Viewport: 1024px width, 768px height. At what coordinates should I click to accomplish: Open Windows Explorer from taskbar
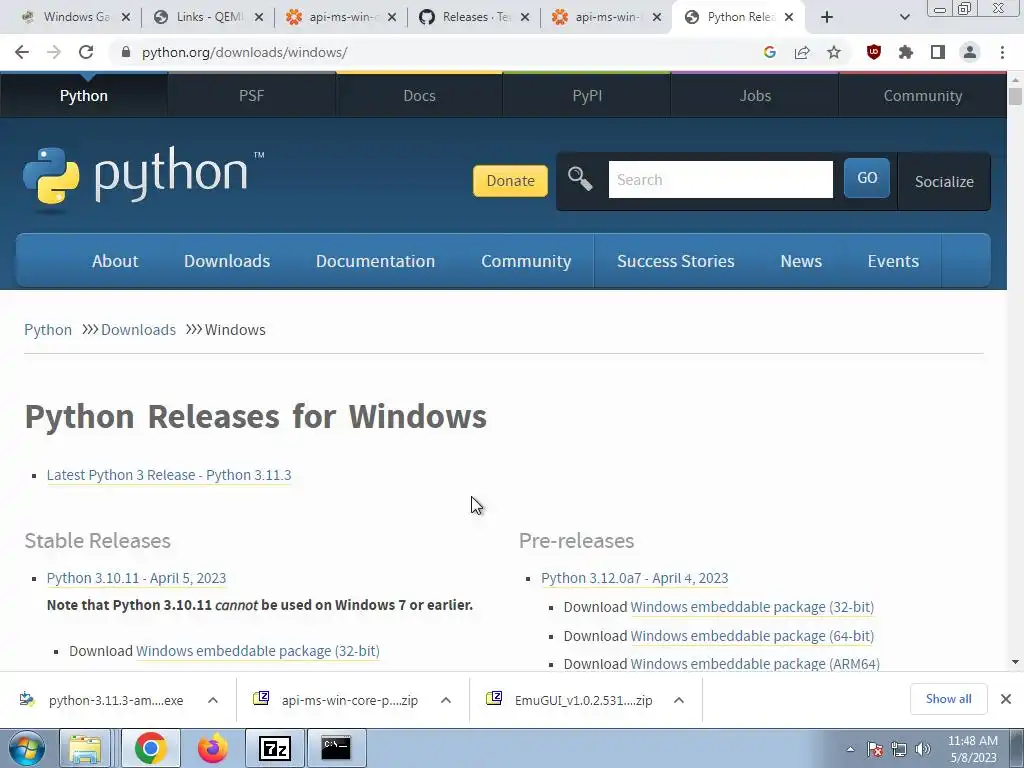click(x=86, y=748)
